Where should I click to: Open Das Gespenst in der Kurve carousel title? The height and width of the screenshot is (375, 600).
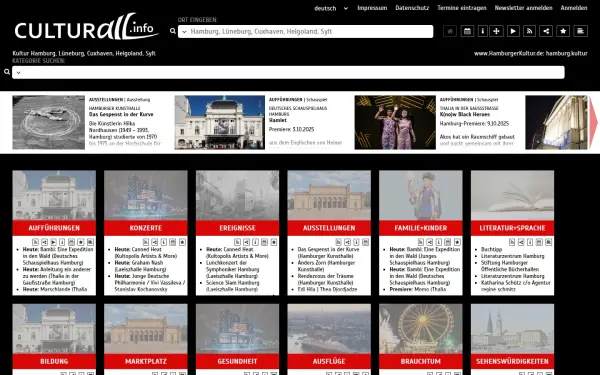pos(121,114)
